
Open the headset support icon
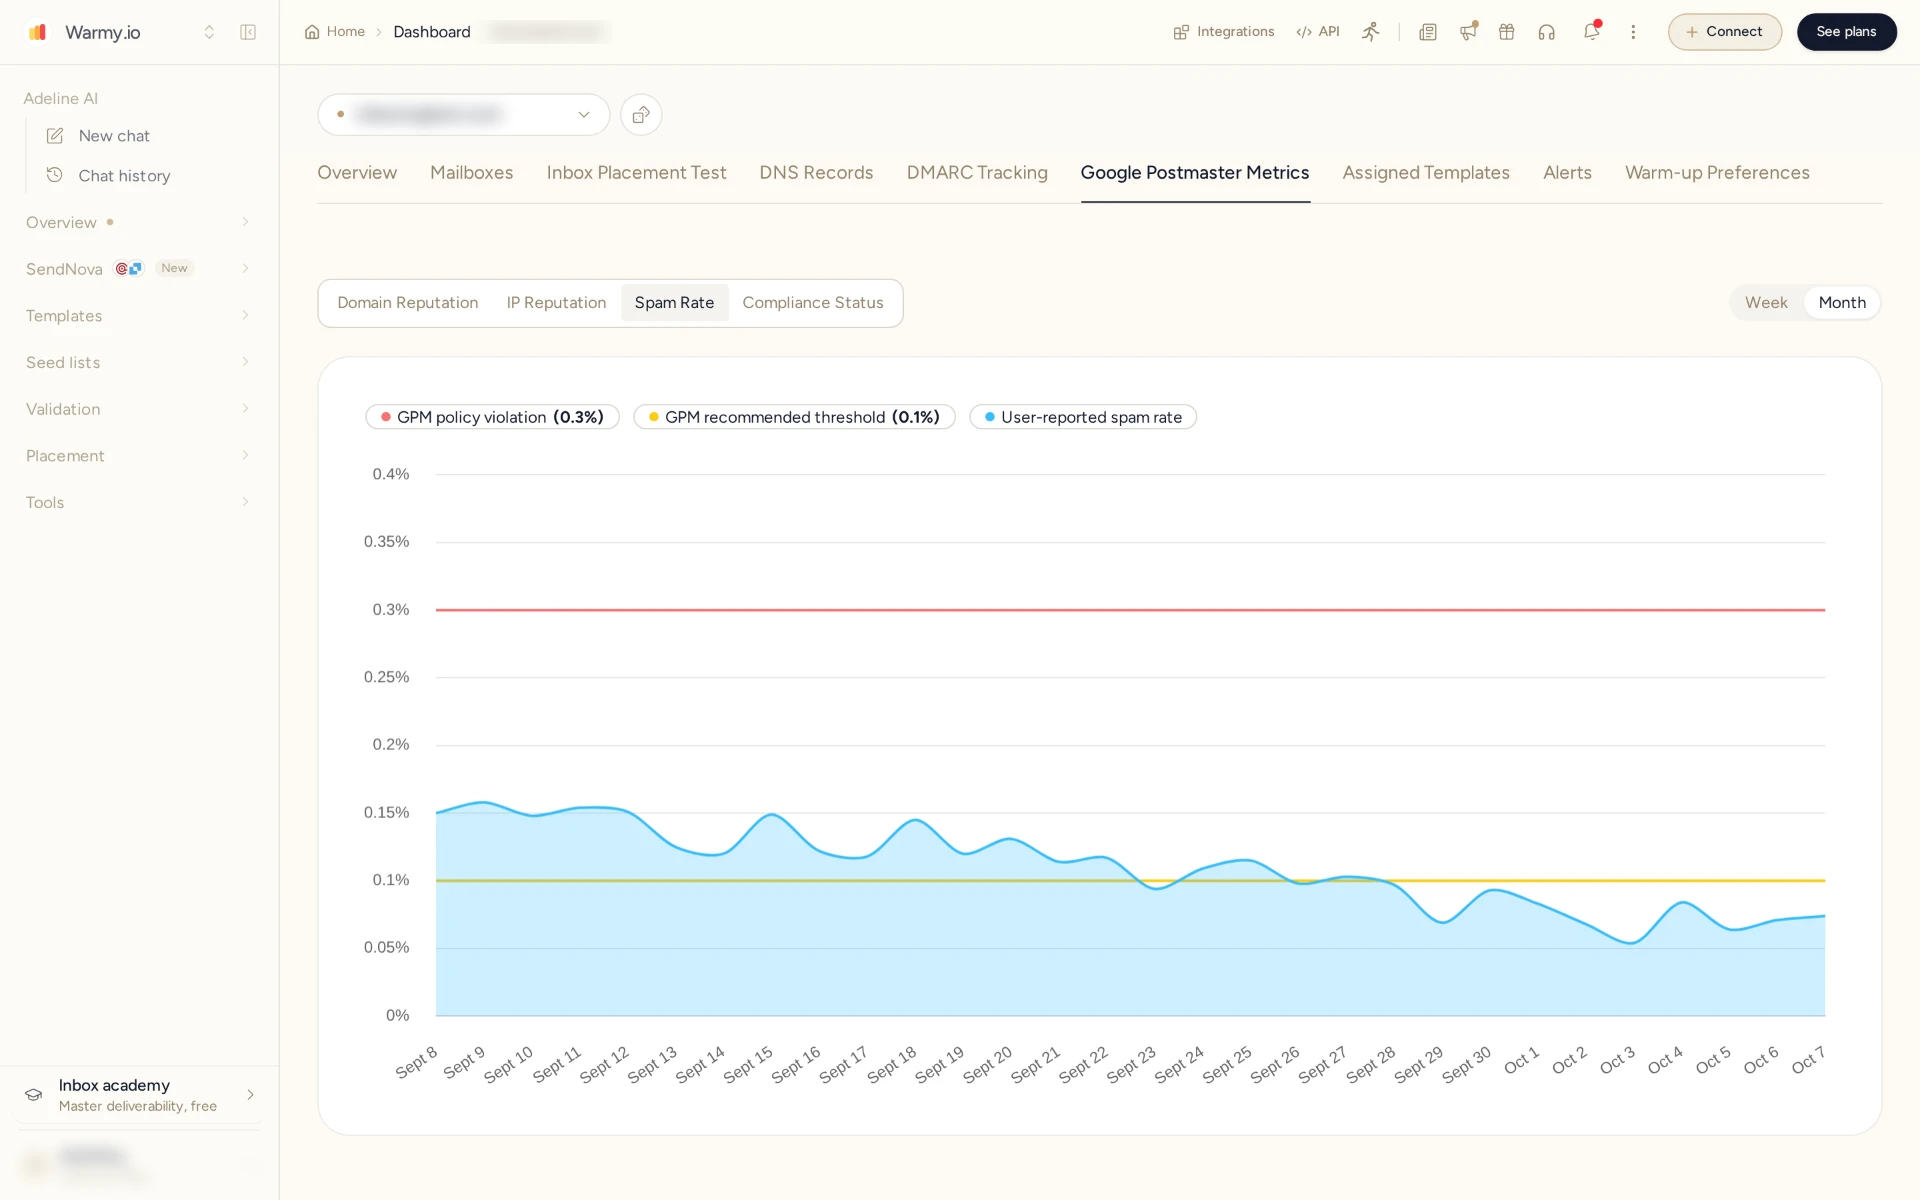(1547, 32)
